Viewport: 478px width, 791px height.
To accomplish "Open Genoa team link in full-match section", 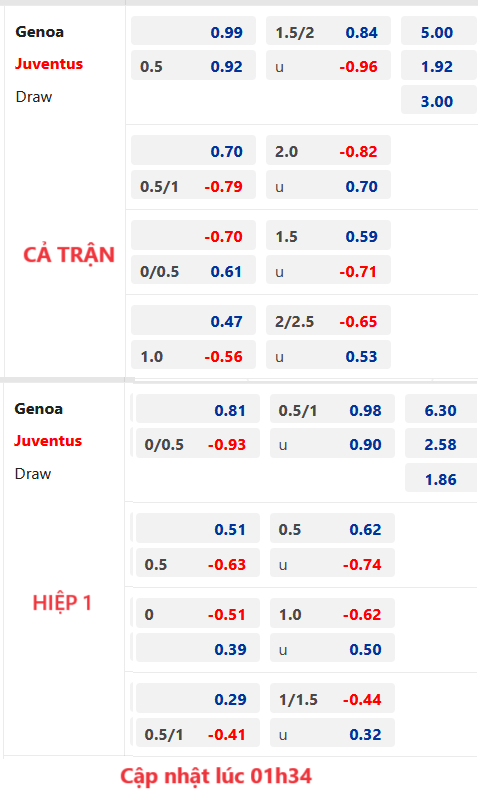I will (x=39, y=32).
